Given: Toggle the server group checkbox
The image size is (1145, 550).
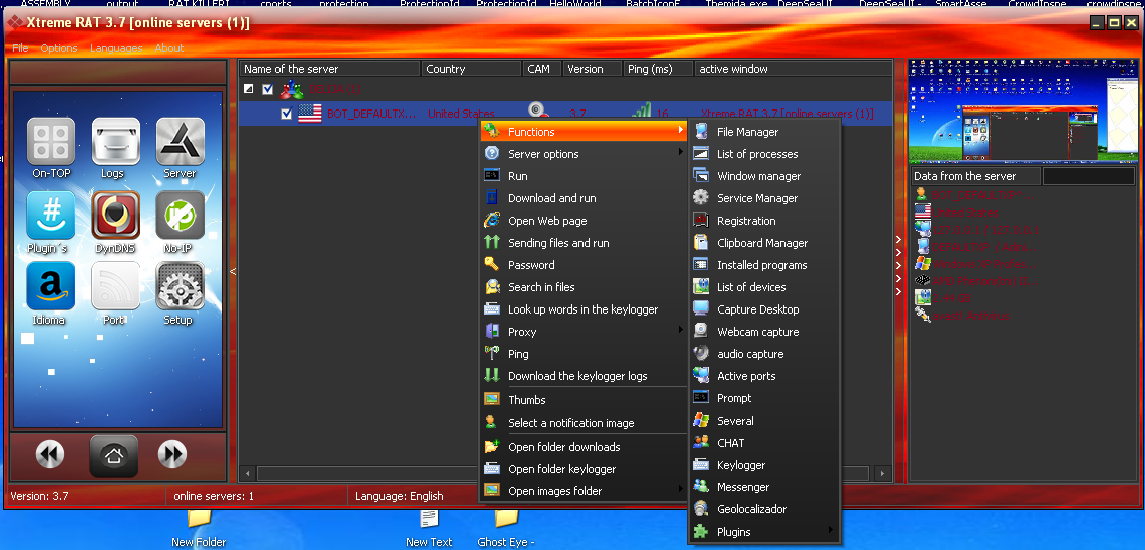Looking at the screenshot, I should 267,89.
